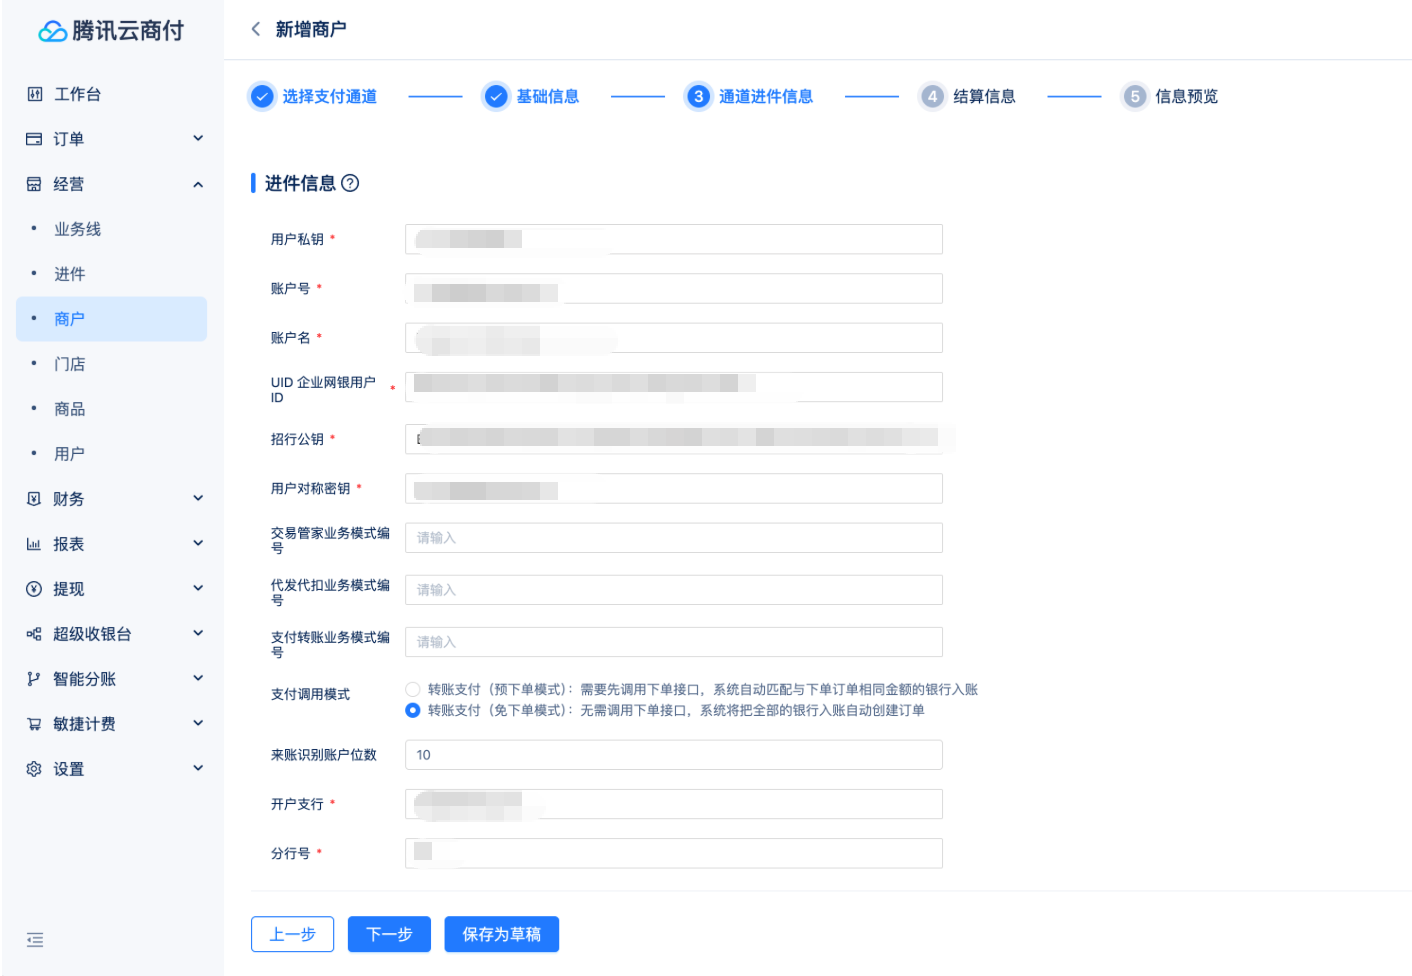The width and height of the screenshot is (1412, 976).
Task: Focus the 账户号 input field
Action: (x=674, y=288)
